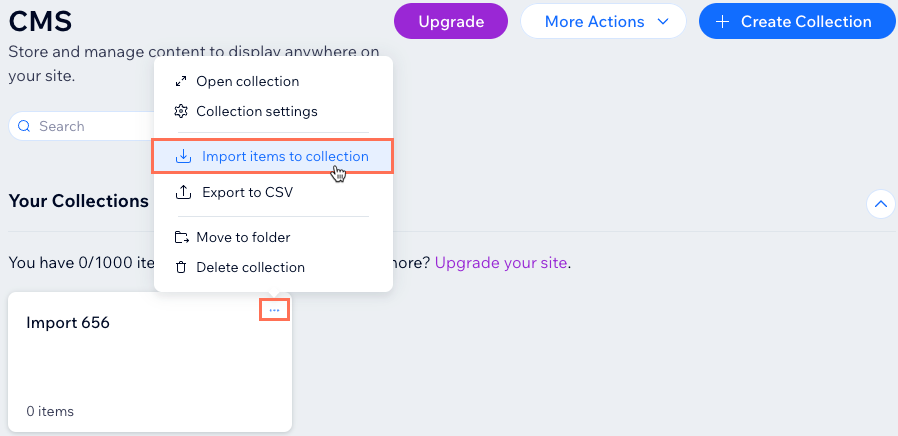Click the expand arrows icon beside Open collection

point(181,81)
